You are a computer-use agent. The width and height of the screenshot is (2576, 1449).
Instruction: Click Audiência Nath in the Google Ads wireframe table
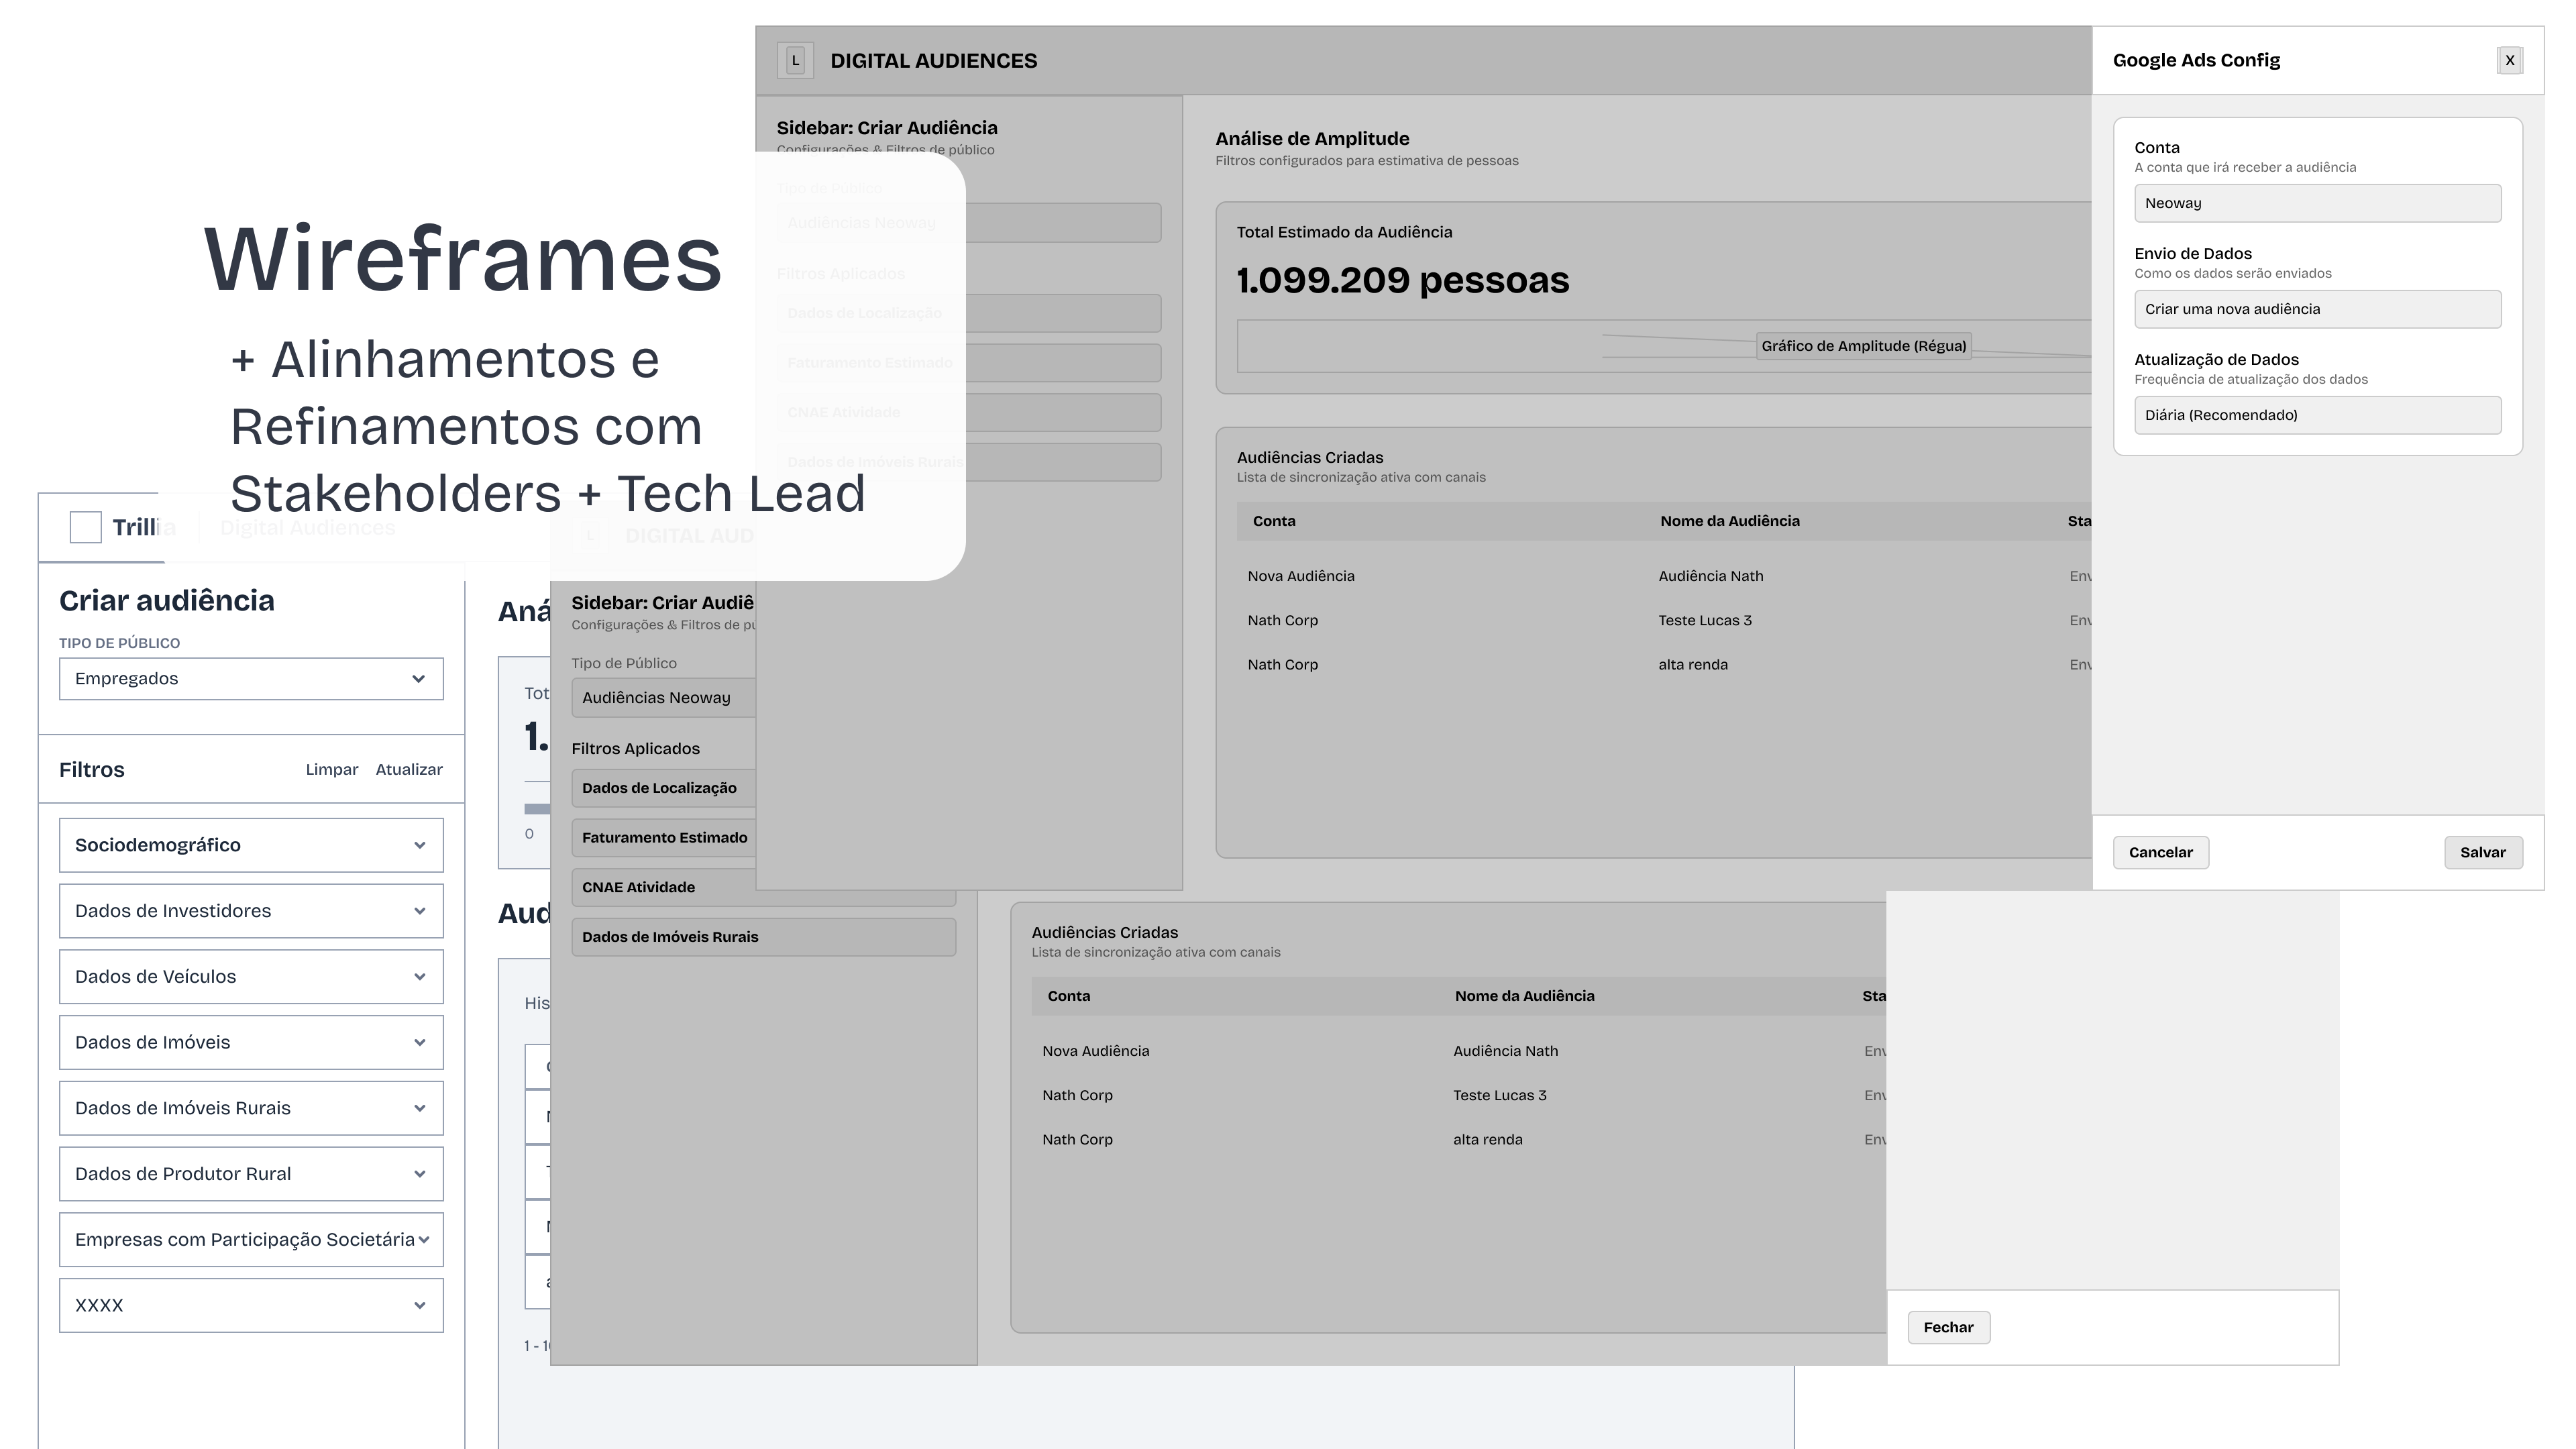[1711, 576]
